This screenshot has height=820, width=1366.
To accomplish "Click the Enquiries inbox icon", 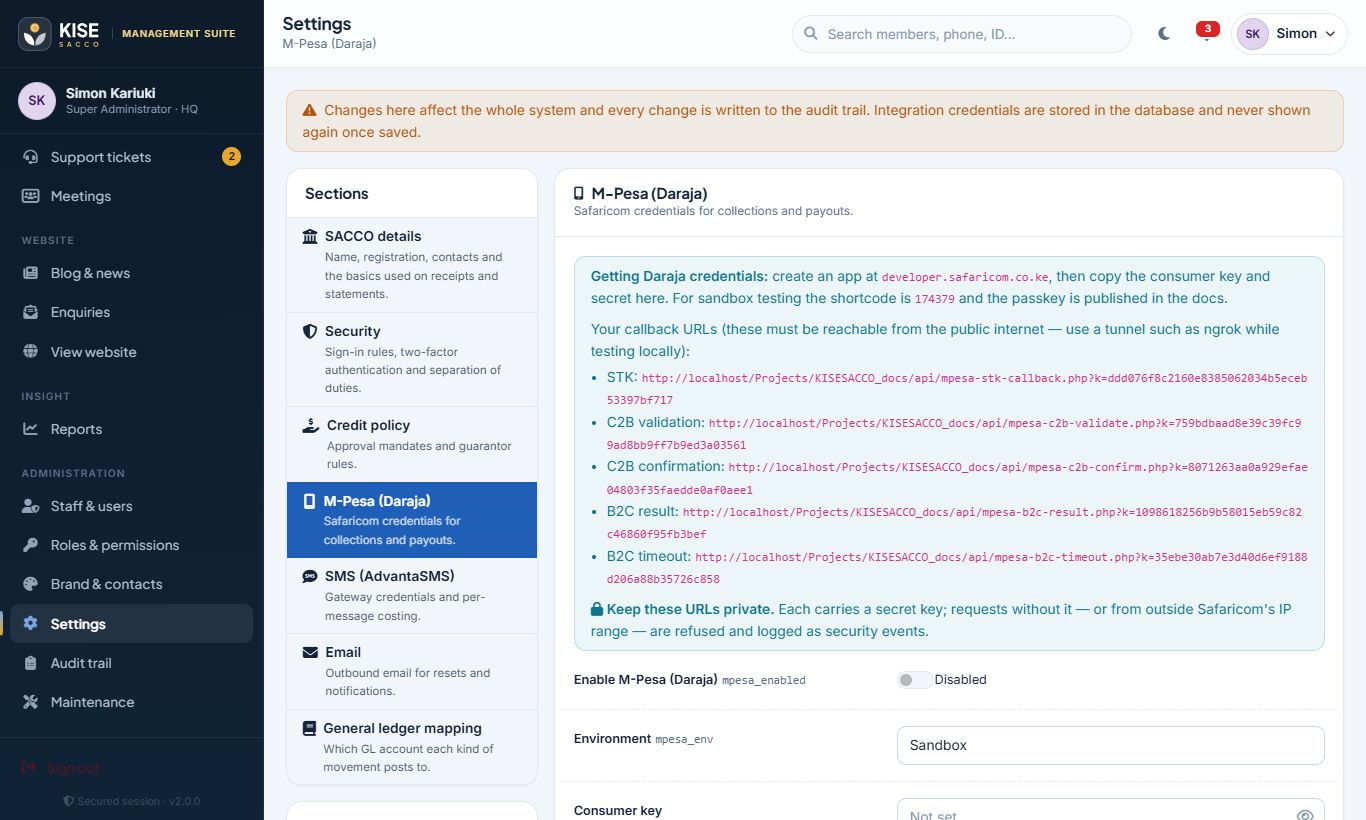I will tap(31, 312).
